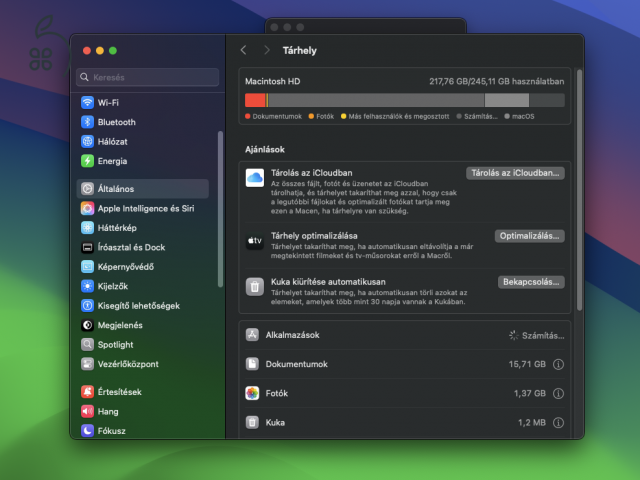This screenshot has height=480, width=640.
Task: Open Wi-Fi settings in sidebar
Action: point(108,103)
